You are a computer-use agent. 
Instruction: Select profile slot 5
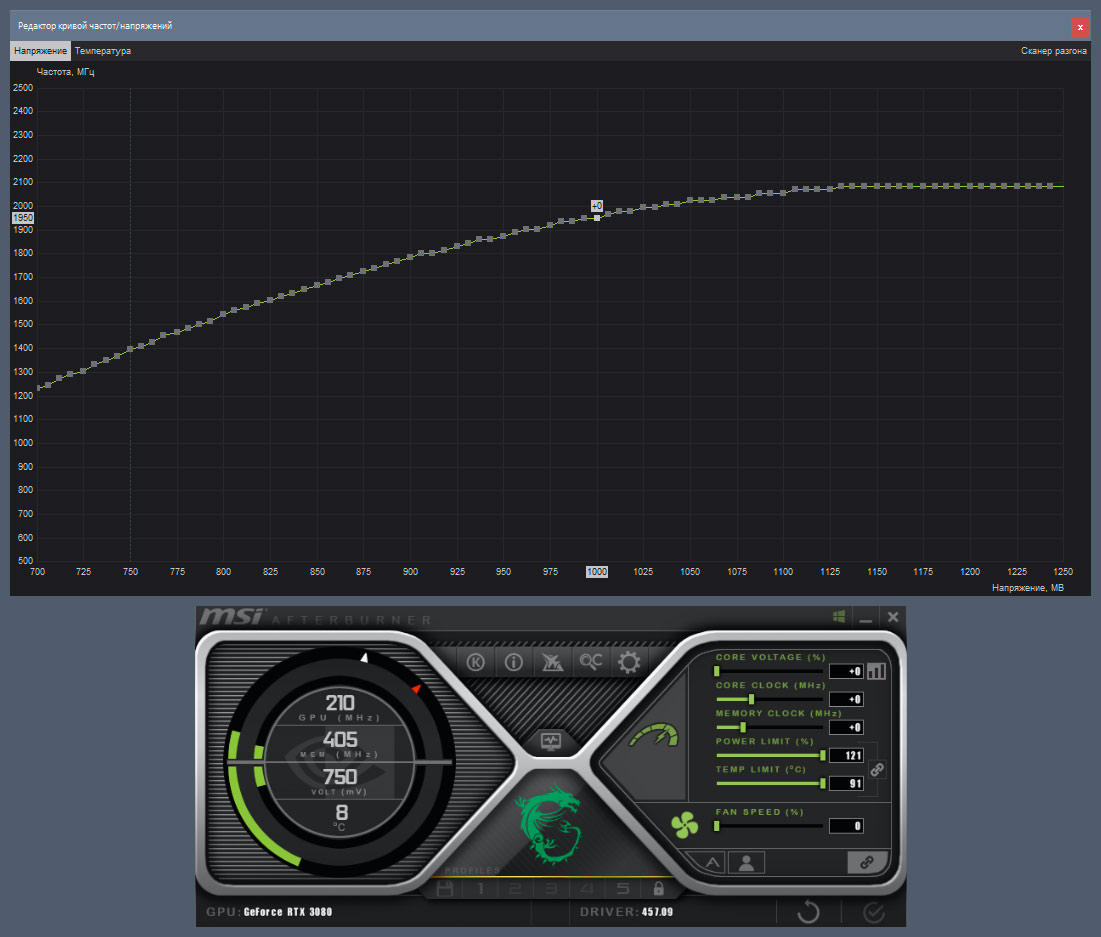tap(623, 889)
